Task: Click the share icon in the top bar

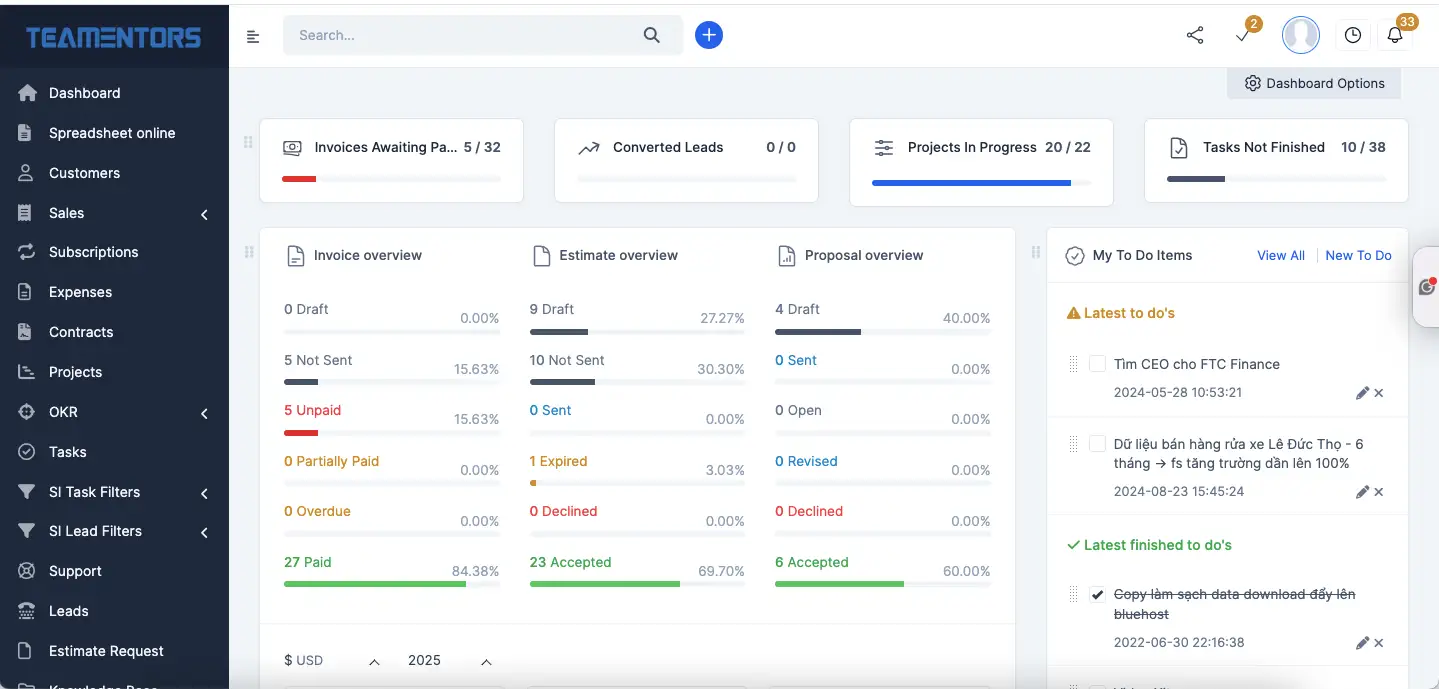Action: [1194, 34]
